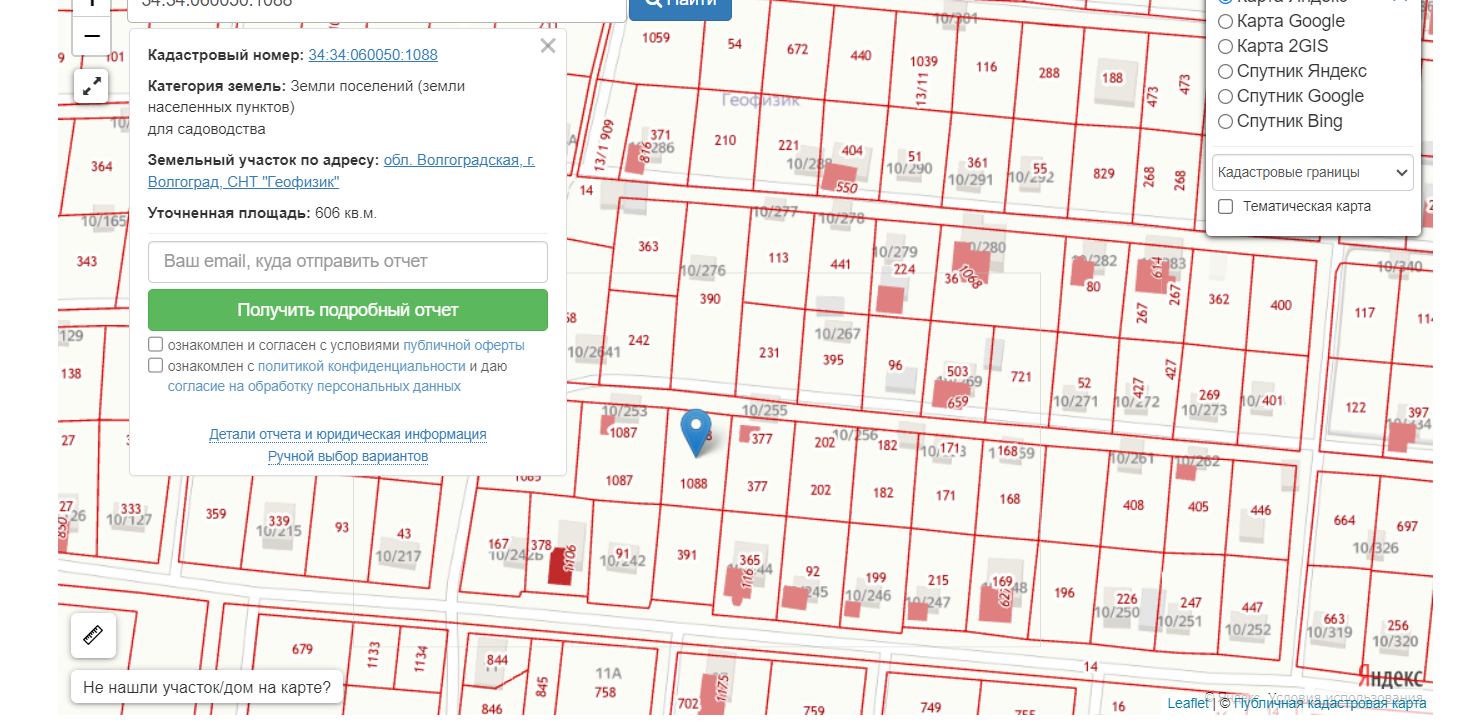Accept публичной оферты terms checkbox
The height and width of the screenshot is (726, 1468).
(156, 345)
